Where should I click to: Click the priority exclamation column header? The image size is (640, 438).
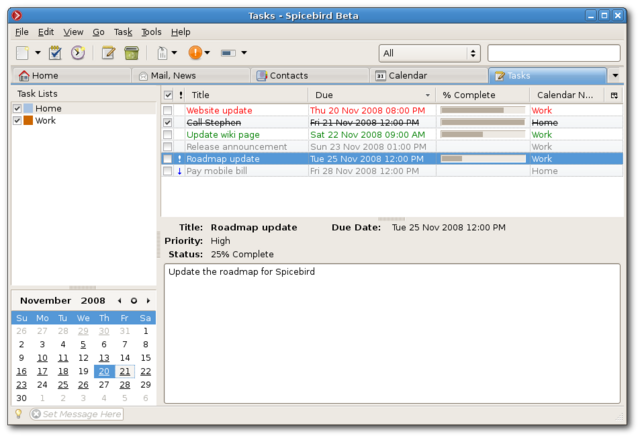180,95
